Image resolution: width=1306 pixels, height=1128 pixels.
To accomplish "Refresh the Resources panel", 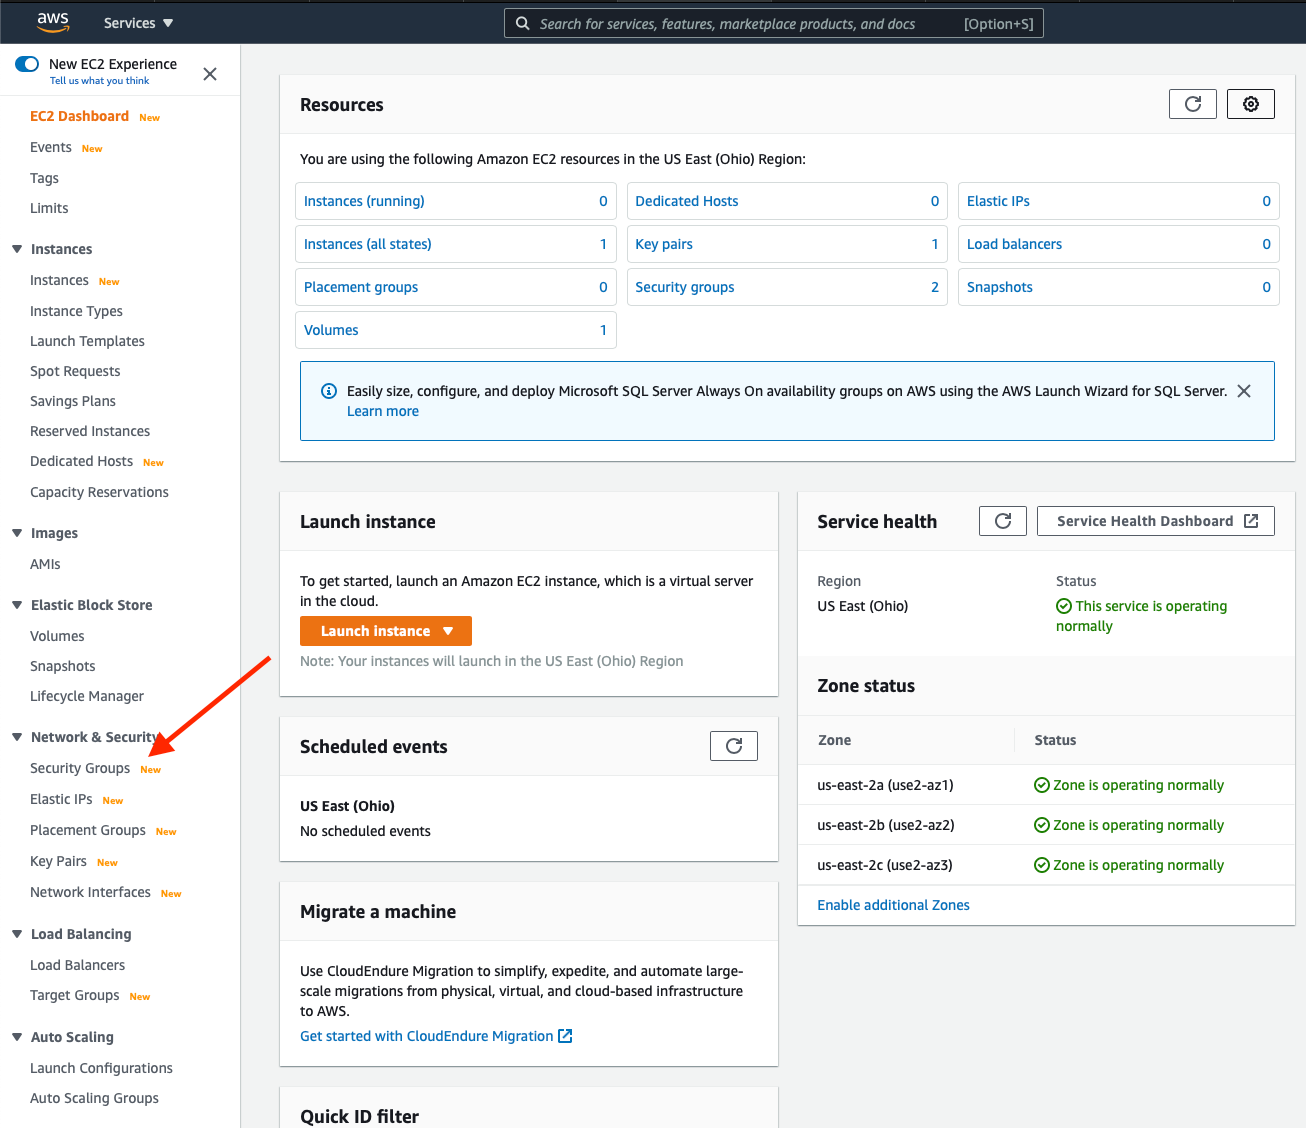I will (x=1193, y=104).
